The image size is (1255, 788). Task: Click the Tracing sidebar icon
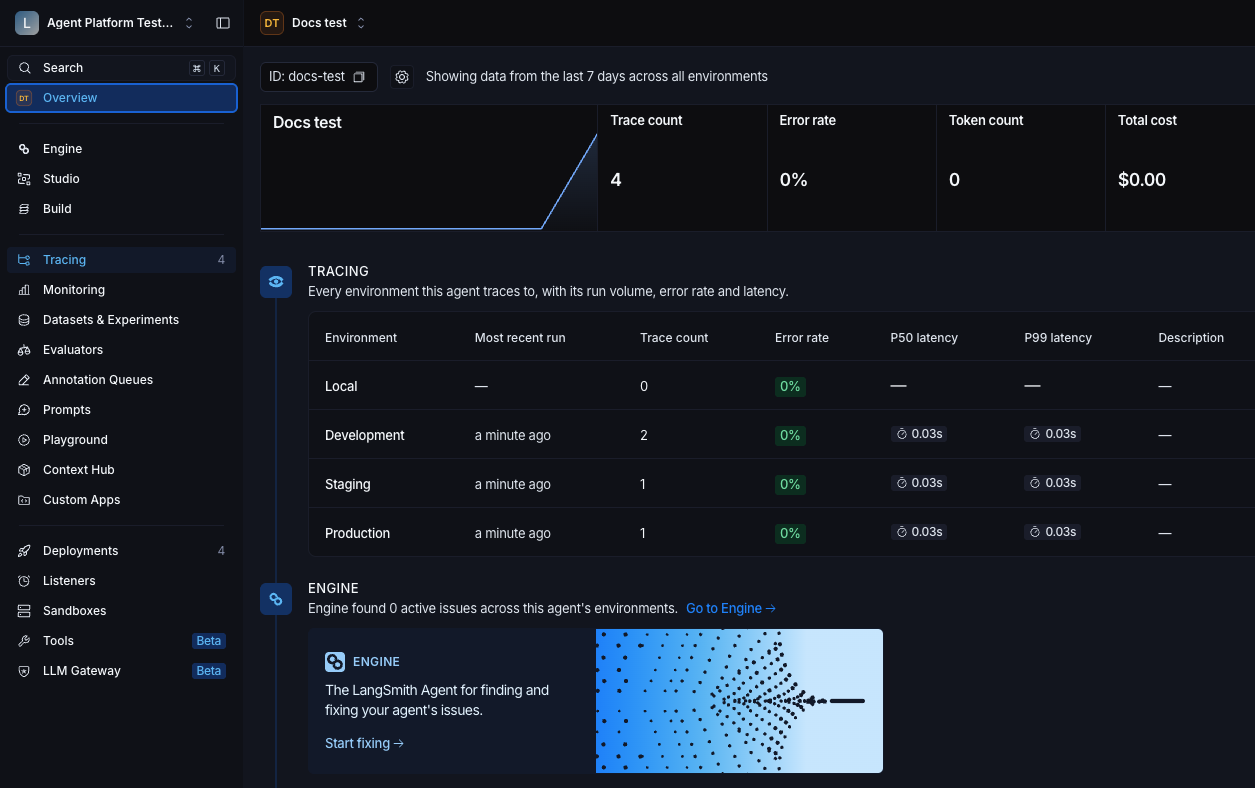[24, 260]
